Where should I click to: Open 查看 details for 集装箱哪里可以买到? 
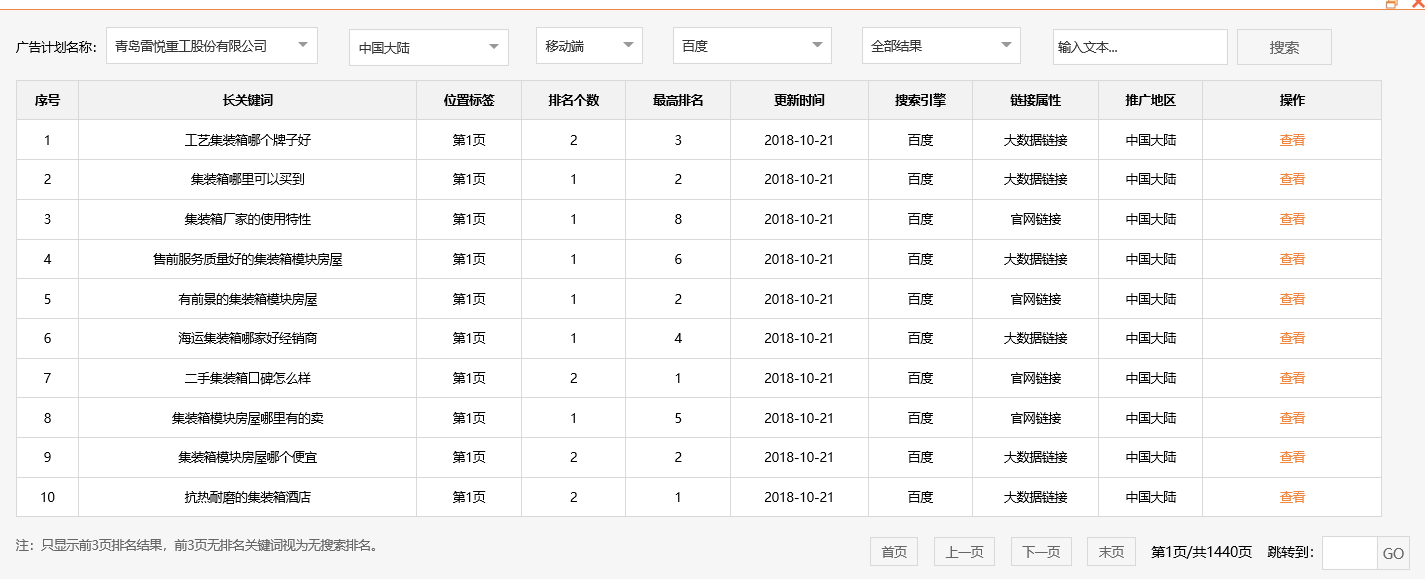1291,179
